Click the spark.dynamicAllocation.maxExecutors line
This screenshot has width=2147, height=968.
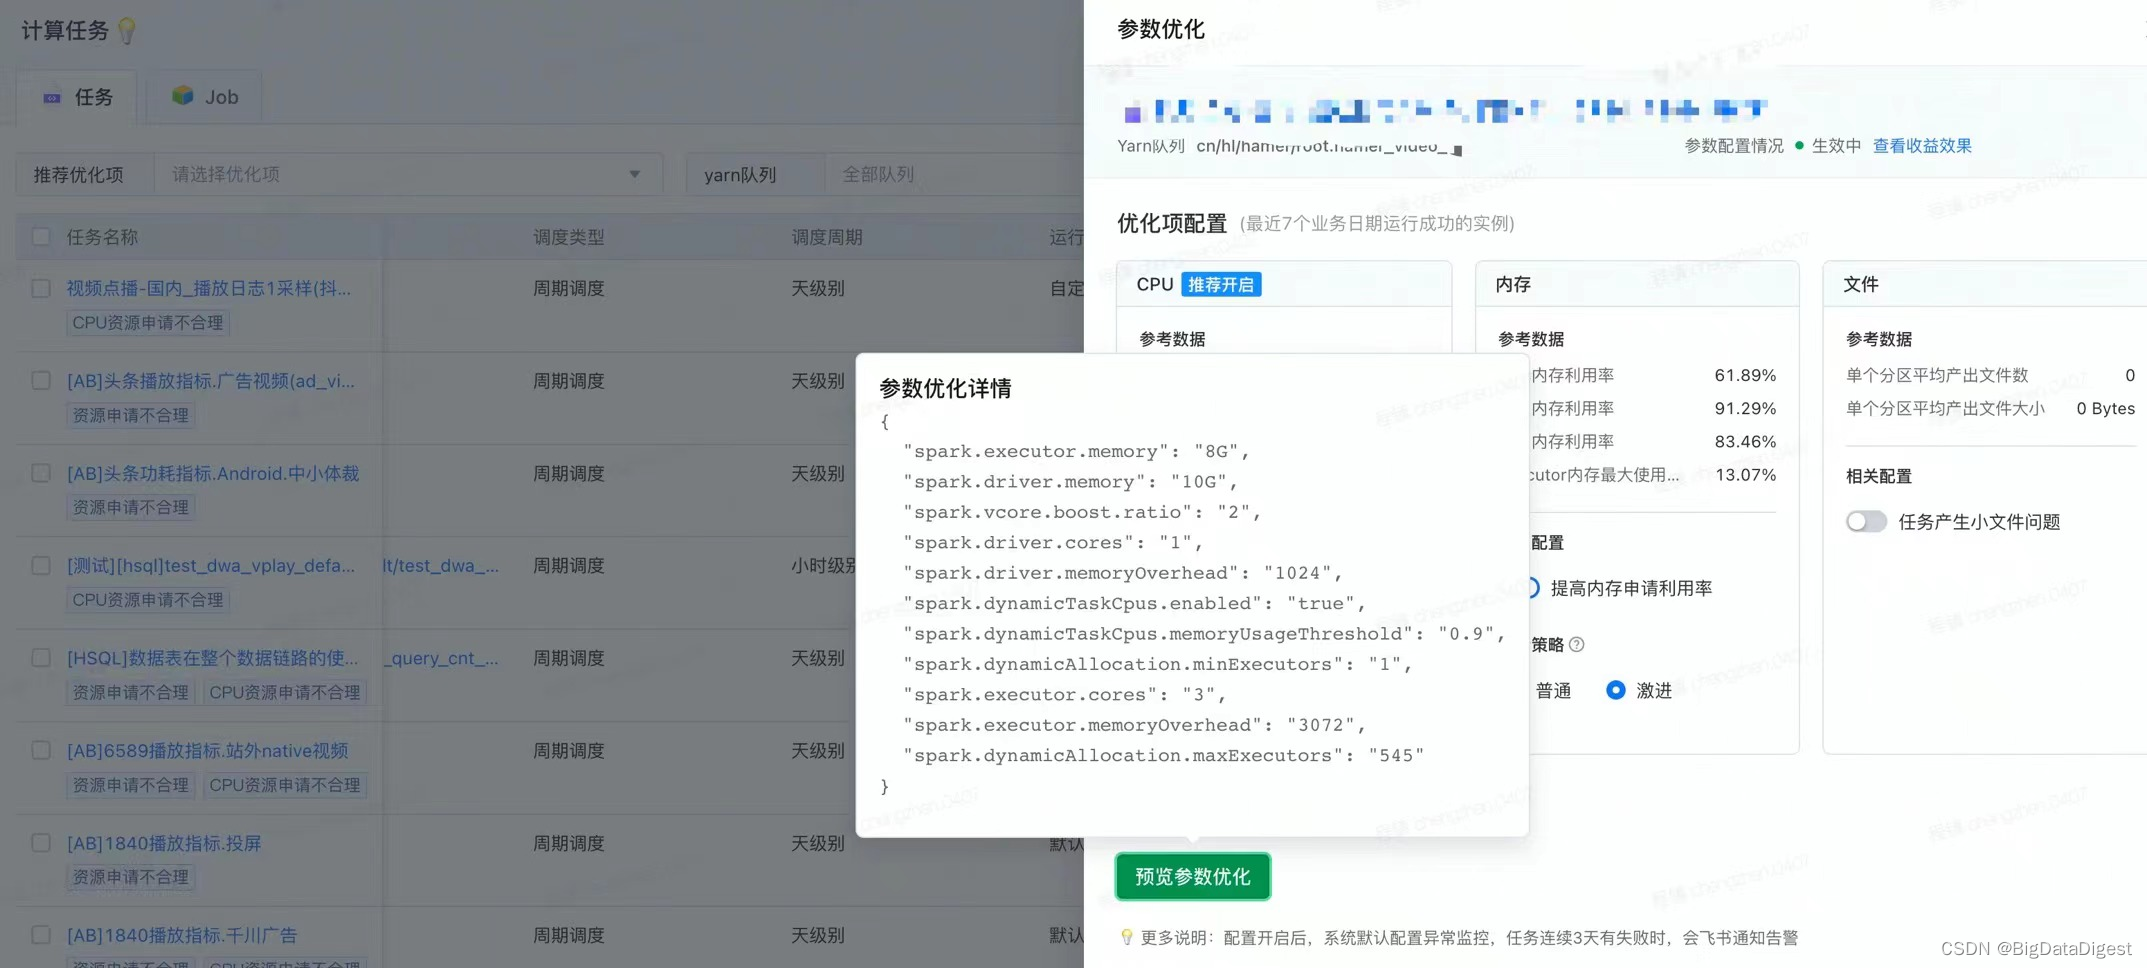[x=1163, y=755]
